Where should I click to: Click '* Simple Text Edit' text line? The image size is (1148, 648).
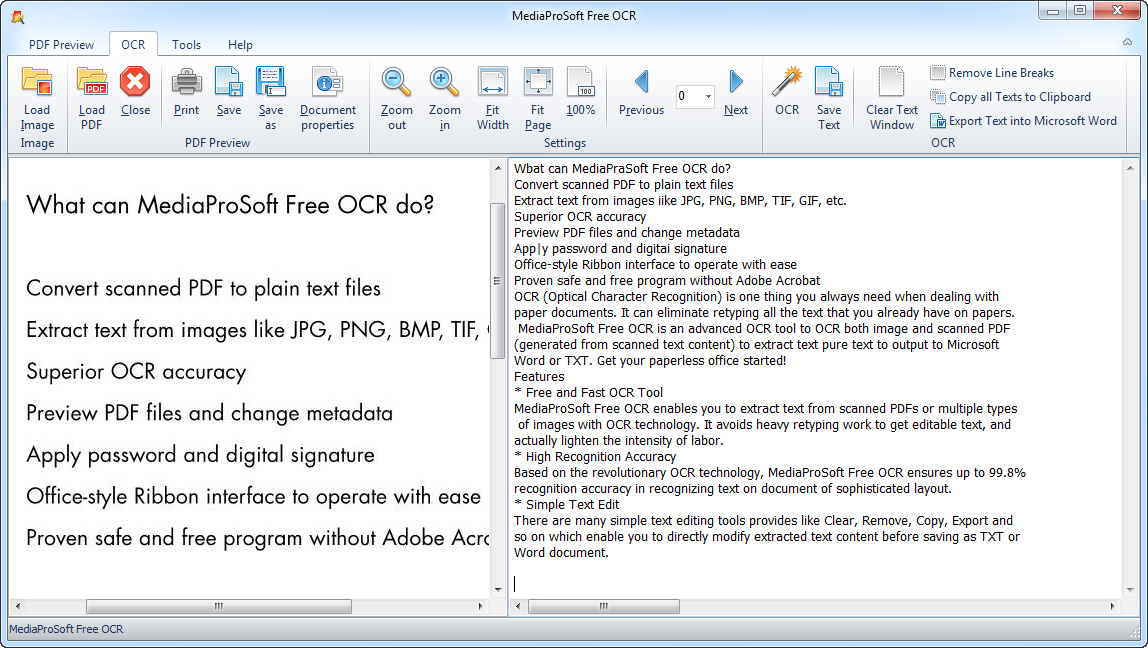pyautogui.click(x=567, y=504)
